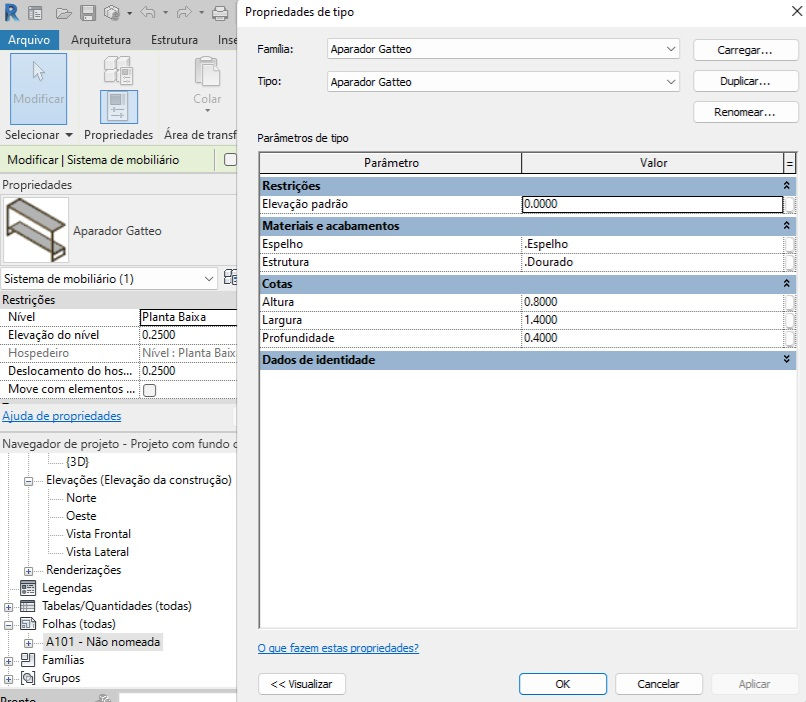Redo with the forward arrow icon
The height and width of the screenshot is (702, 806).
pyautogui.click(x=184, y=12)
